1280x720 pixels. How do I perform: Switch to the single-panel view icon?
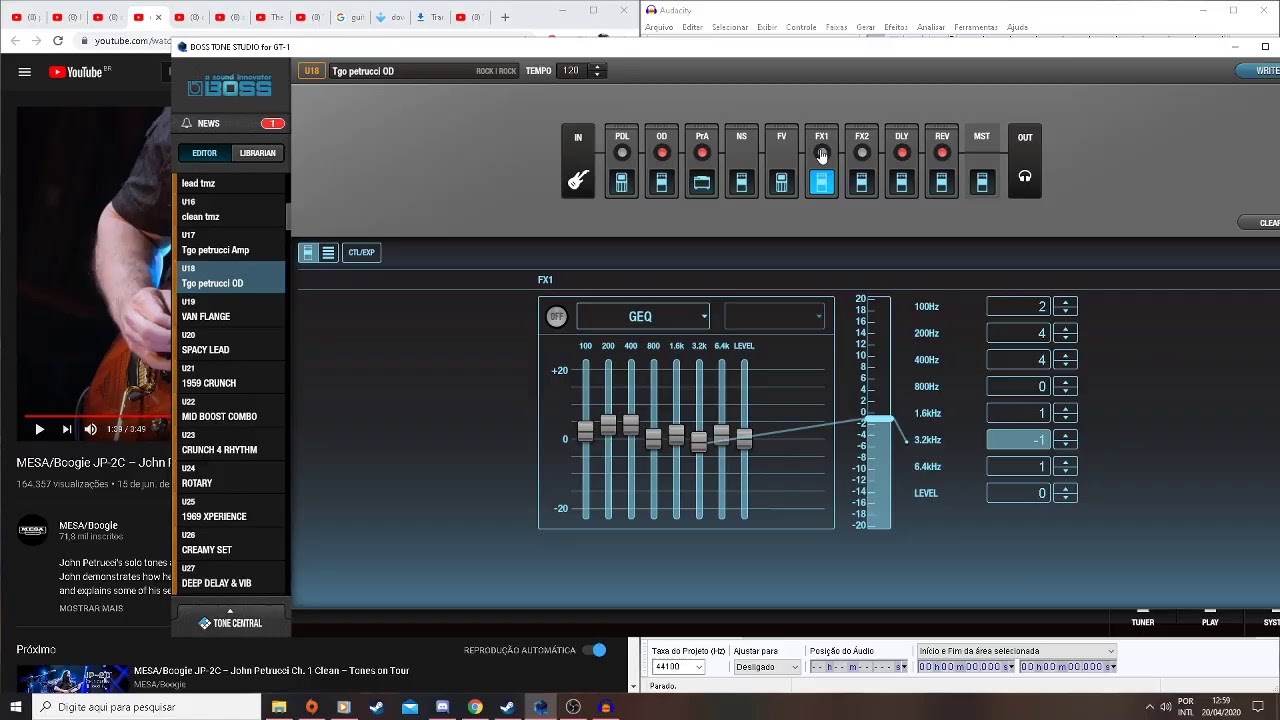coord(308,253)
